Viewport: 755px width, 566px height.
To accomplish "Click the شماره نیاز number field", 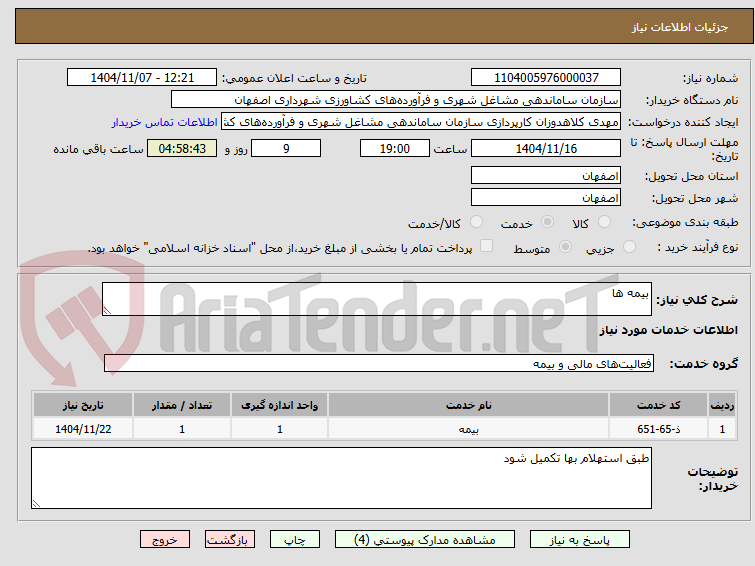I will click(x=546, y=78).
